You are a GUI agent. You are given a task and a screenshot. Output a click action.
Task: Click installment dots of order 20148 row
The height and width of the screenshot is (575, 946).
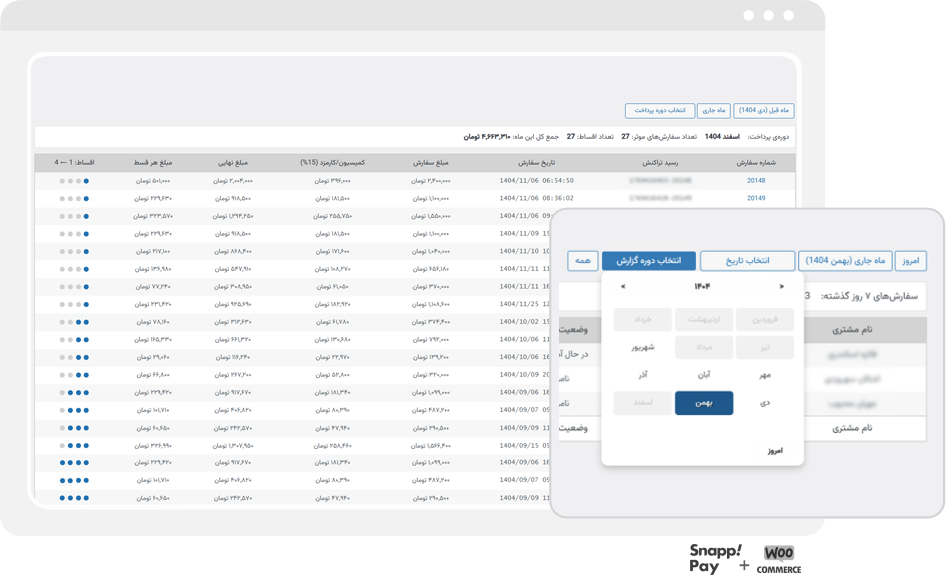(x=74, y=181)
